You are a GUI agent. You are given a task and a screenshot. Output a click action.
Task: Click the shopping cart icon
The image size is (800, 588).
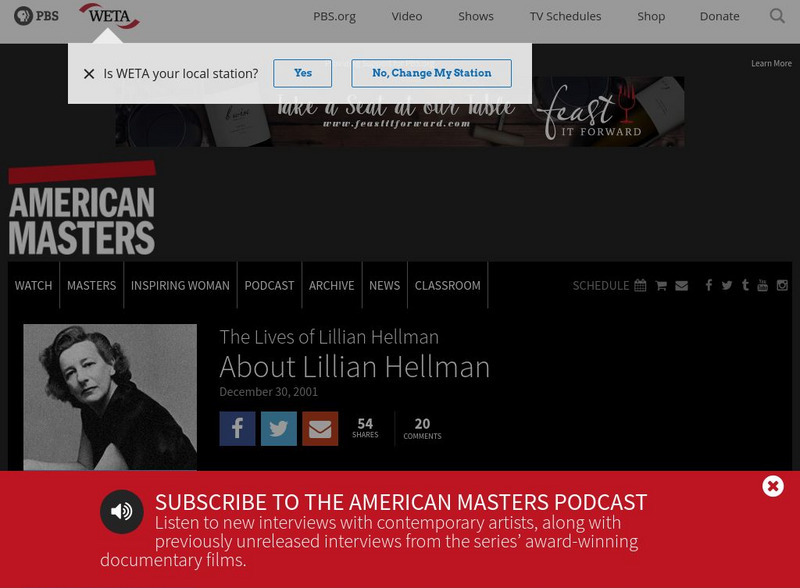pyautogui.click(x=661, y=285)
